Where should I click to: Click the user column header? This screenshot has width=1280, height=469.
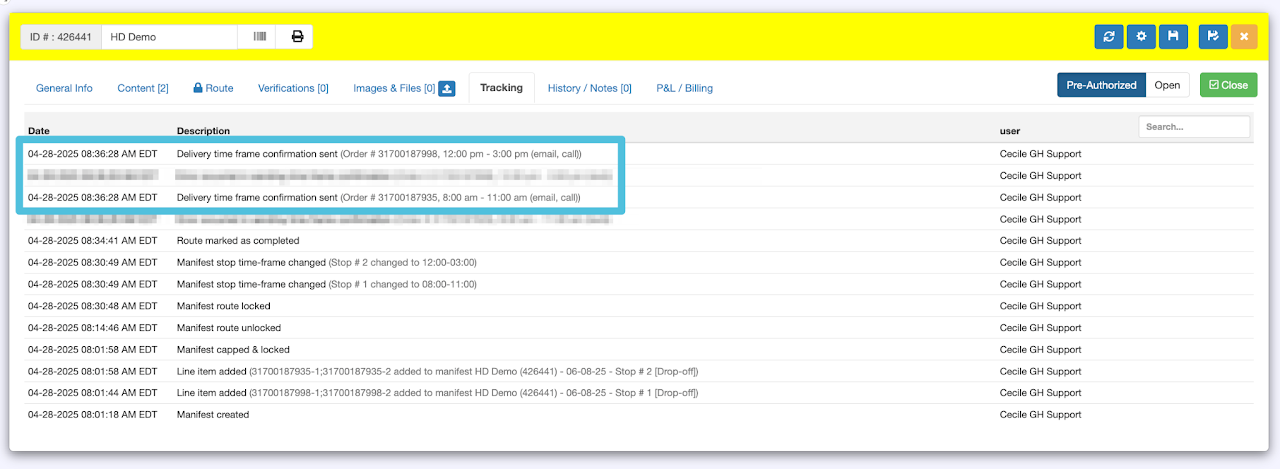click(1010, 131)
